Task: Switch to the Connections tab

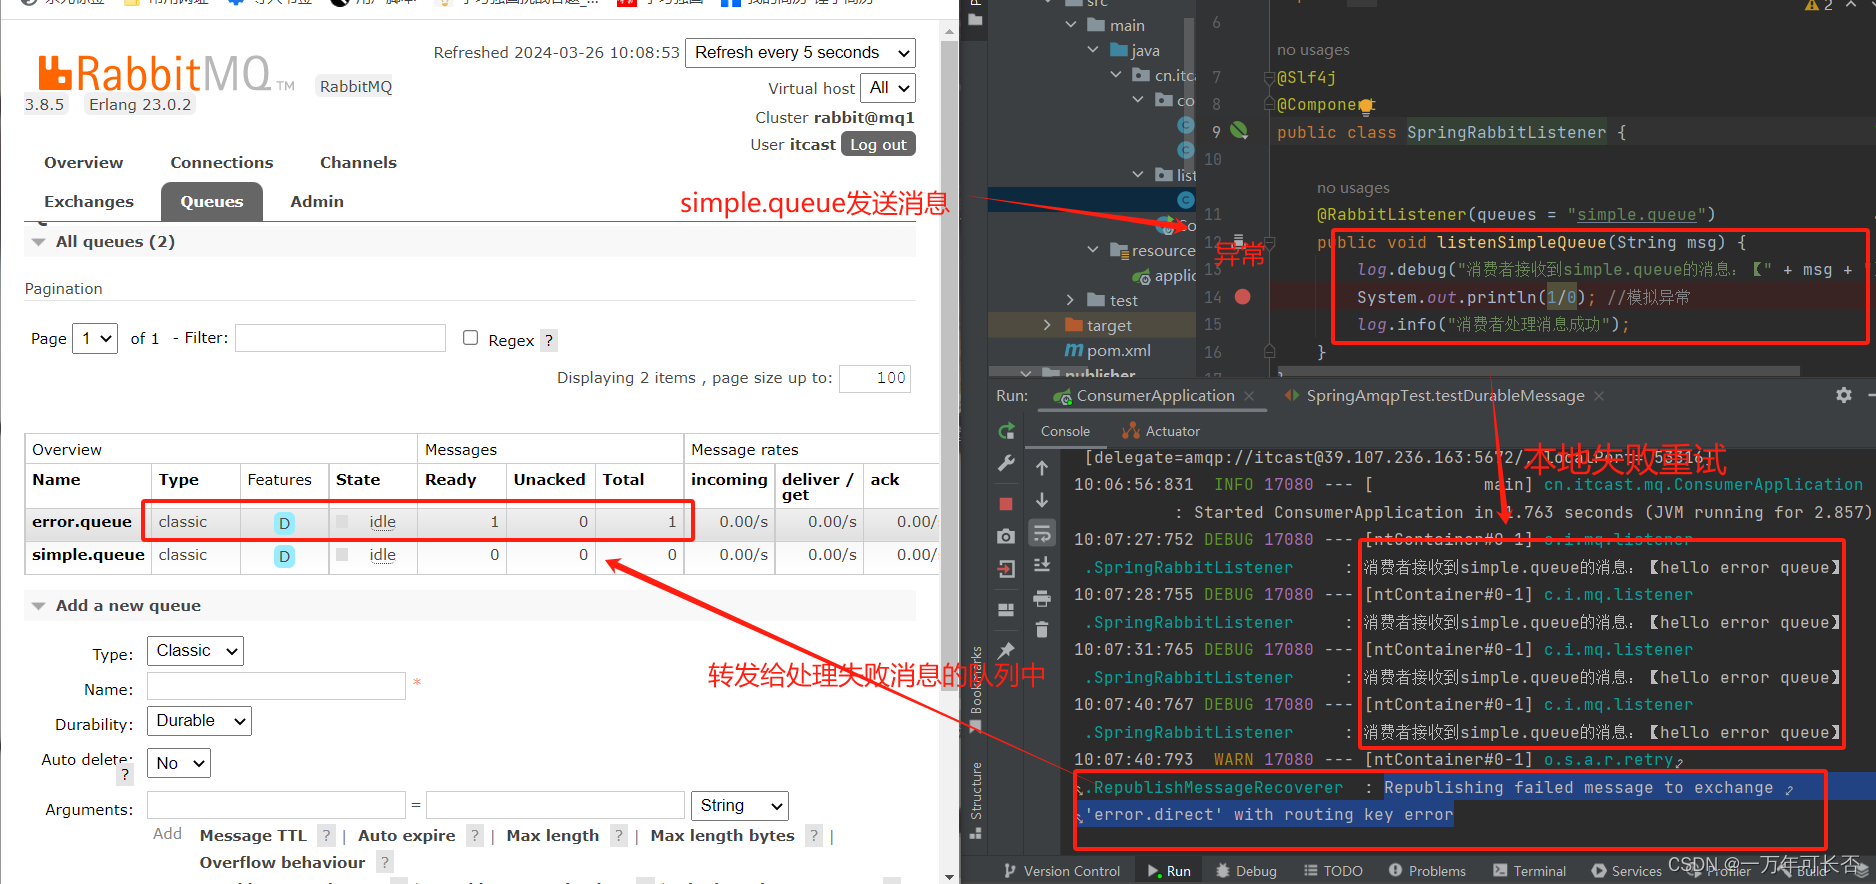Action: [221, 162]
